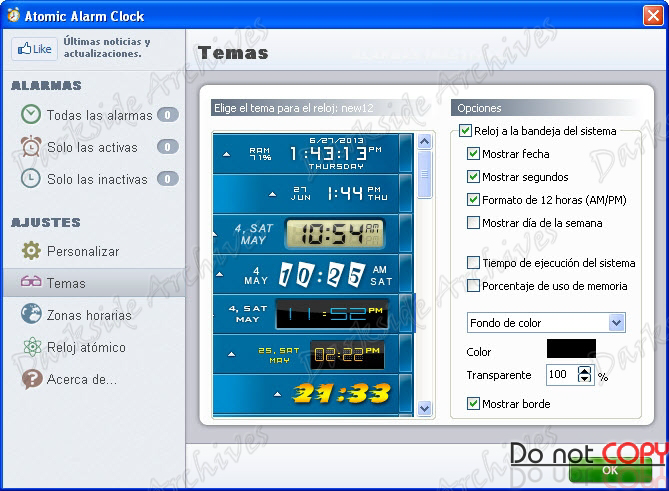Image resolution: width=669 pixels, height=491 pixels.
Task: Click the green clock icon for Todas las alarmas
Action: click(31, 115)
